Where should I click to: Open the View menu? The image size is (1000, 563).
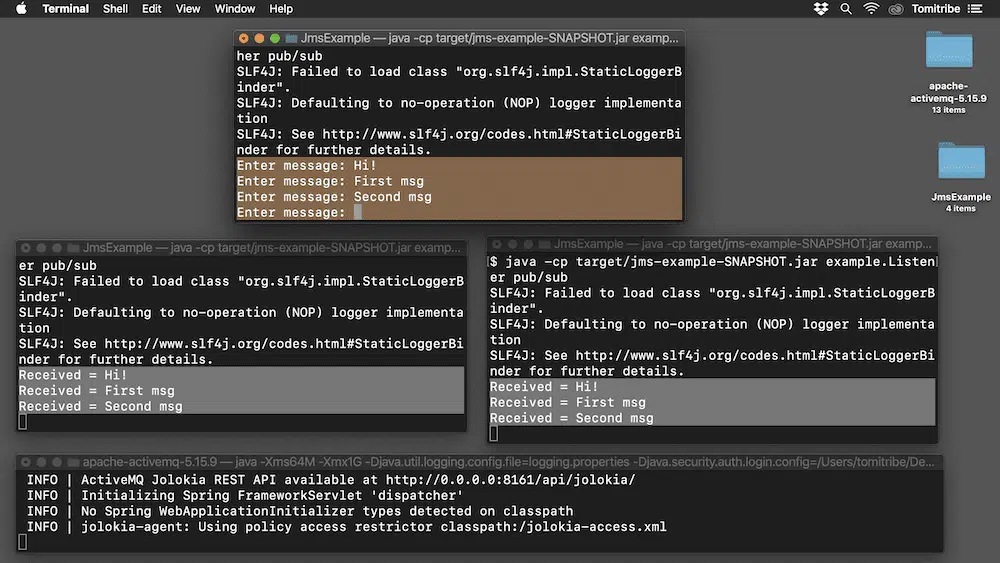tap(188, 9)
